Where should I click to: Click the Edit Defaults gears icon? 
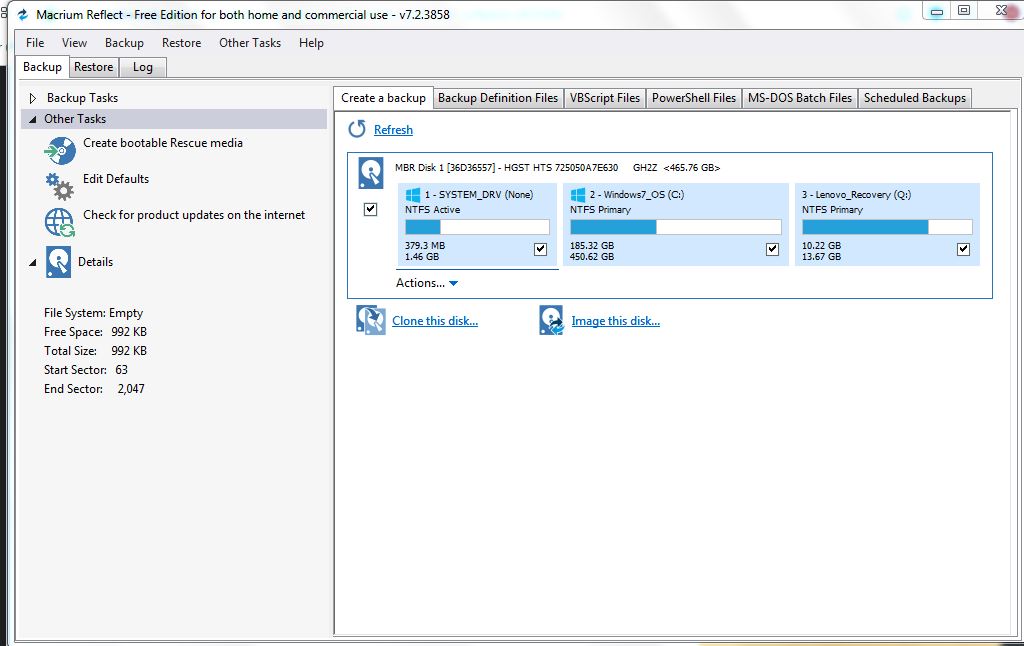[59, 186]
